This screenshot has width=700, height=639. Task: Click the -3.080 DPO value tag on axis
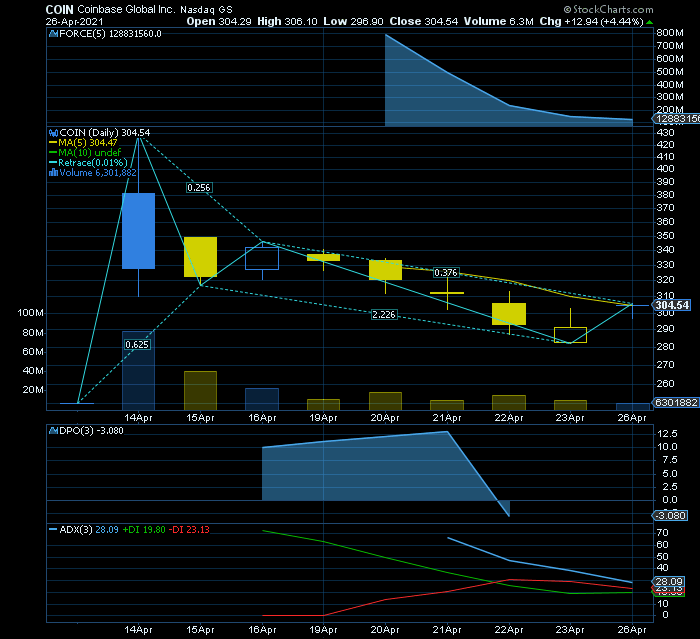[x=670, y=515]
